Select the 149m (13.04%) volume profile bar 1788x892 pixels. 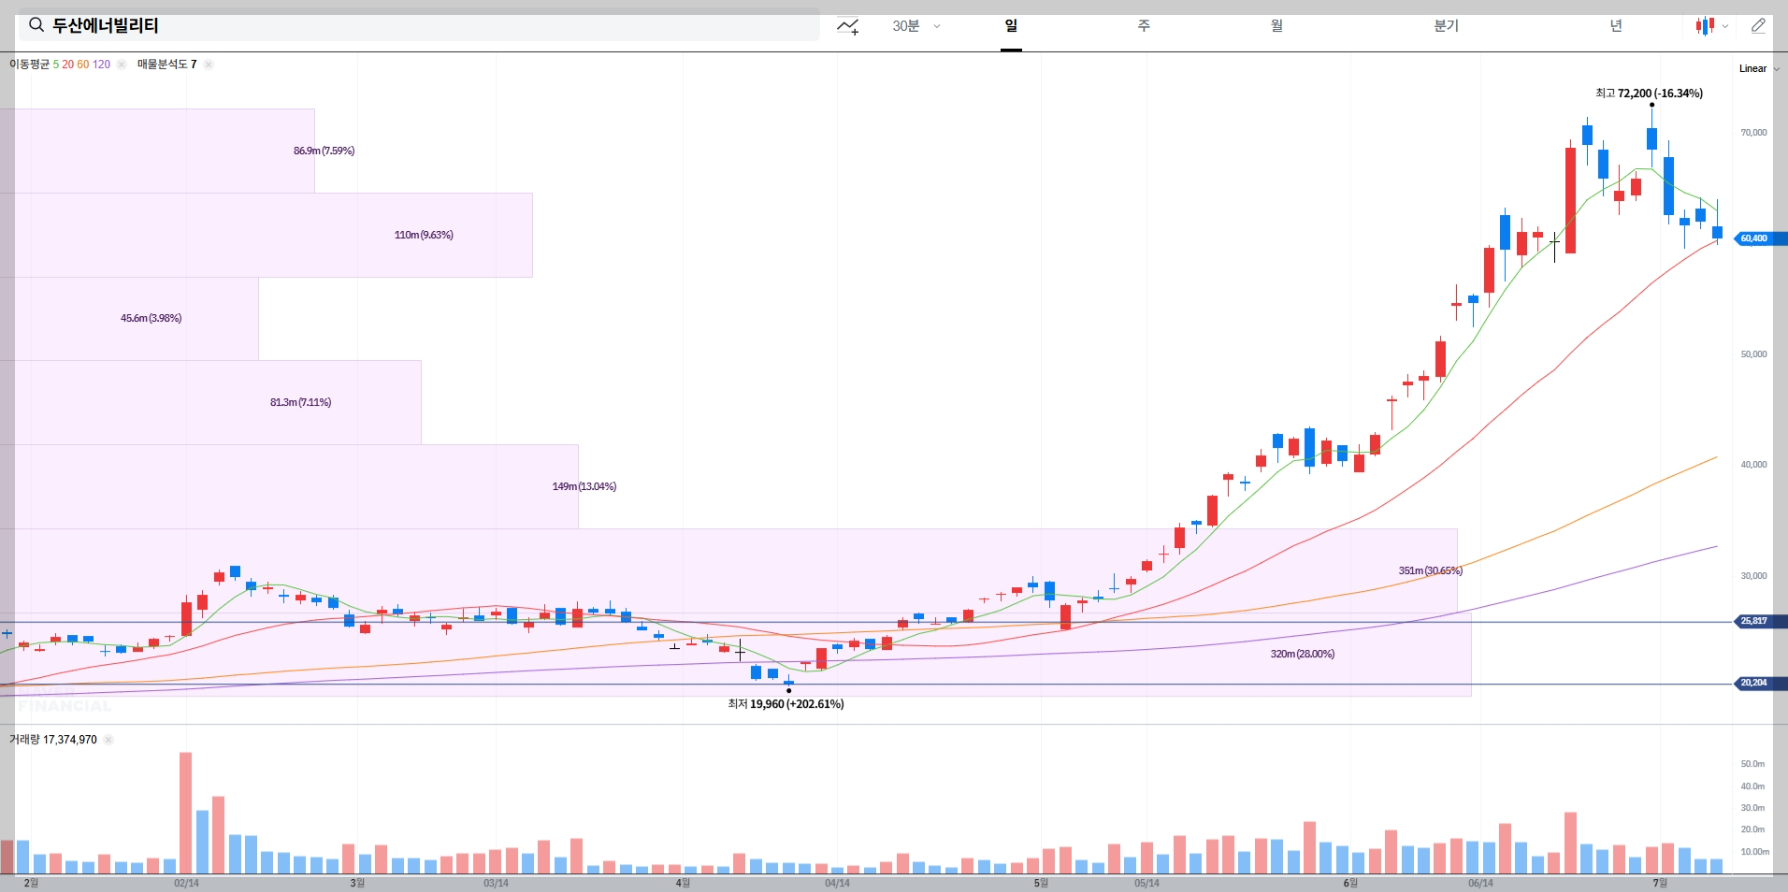tap(289, 486)
